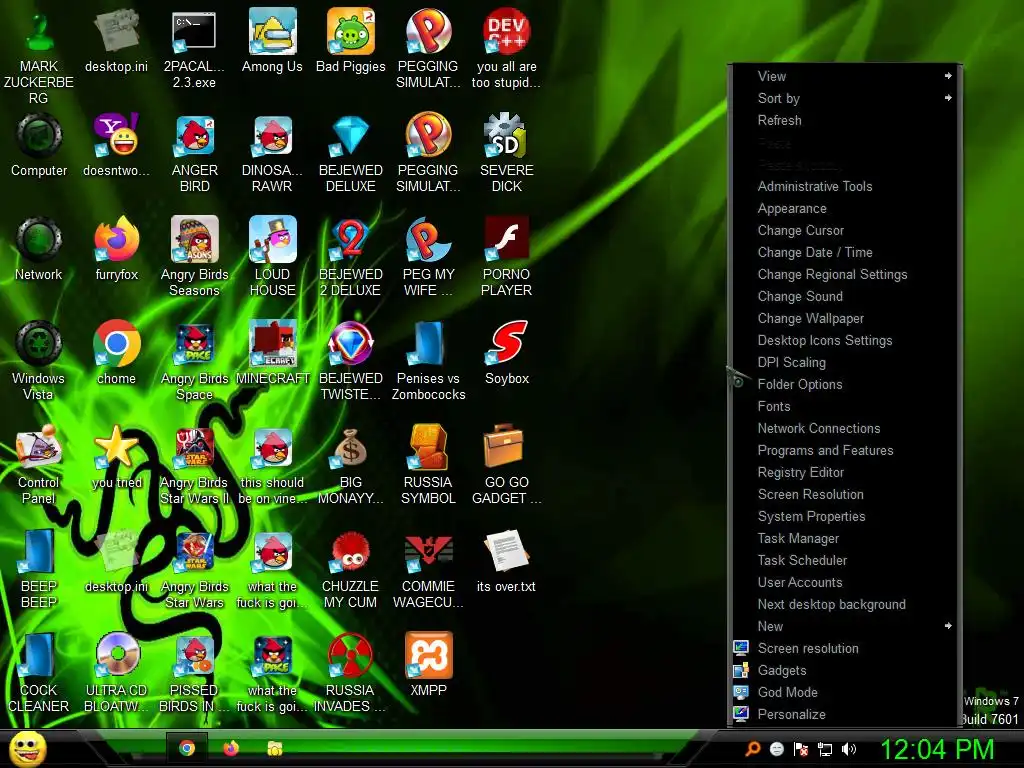Open God Mode from context menu
This screenshot has height=768, width=1024.
844,692
